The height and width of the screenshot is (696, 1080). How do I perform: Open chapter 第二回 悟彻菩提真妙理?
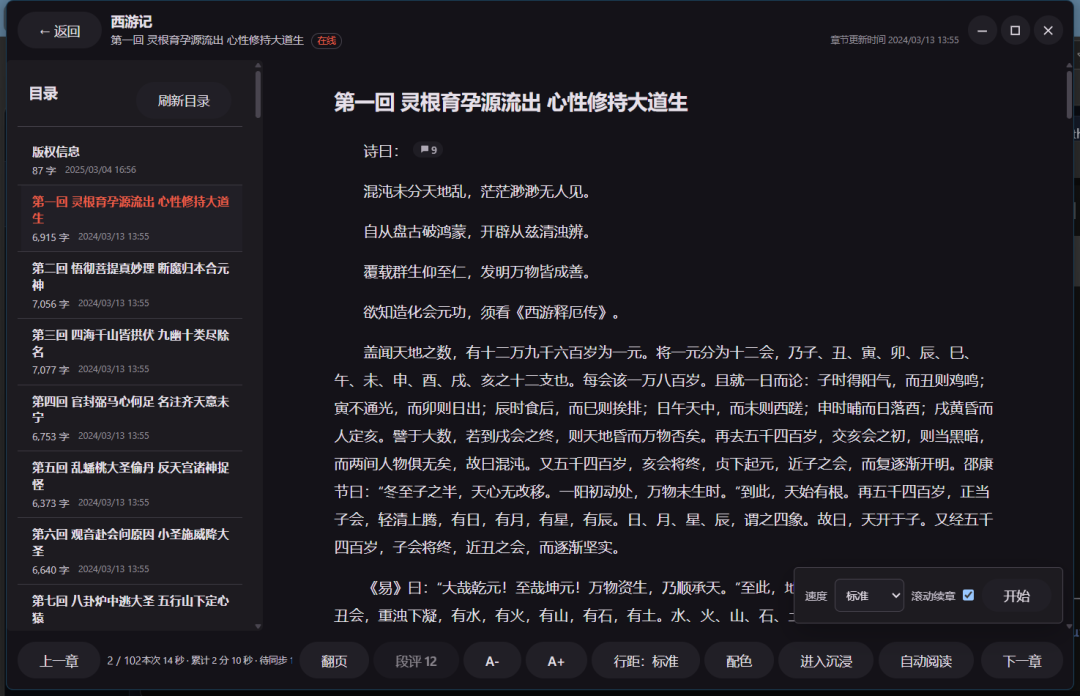pos(130,285)
